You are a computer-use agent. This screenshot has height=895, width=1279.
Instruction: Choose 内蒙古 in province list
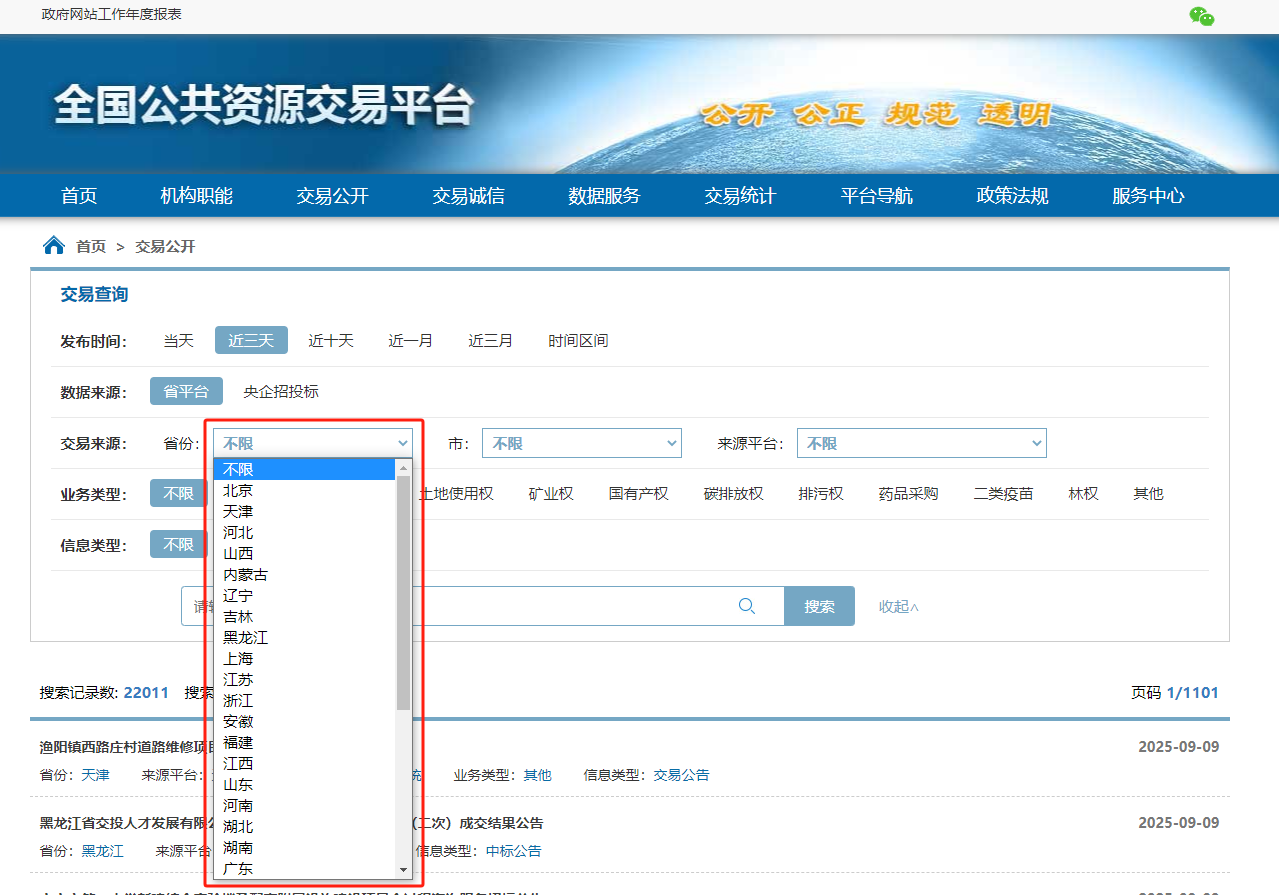305,574
